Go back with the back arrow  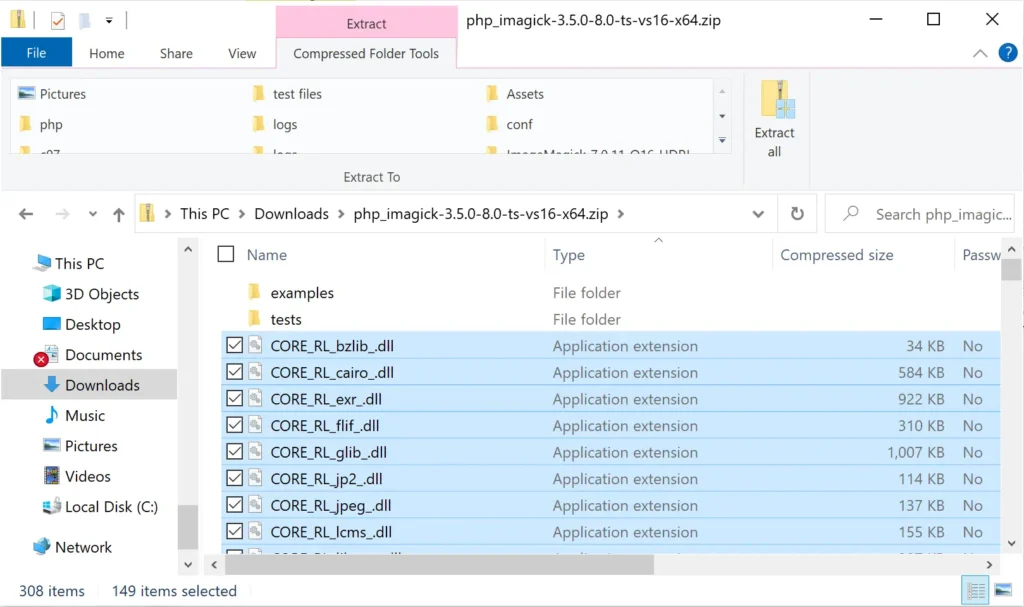[26, 214]
